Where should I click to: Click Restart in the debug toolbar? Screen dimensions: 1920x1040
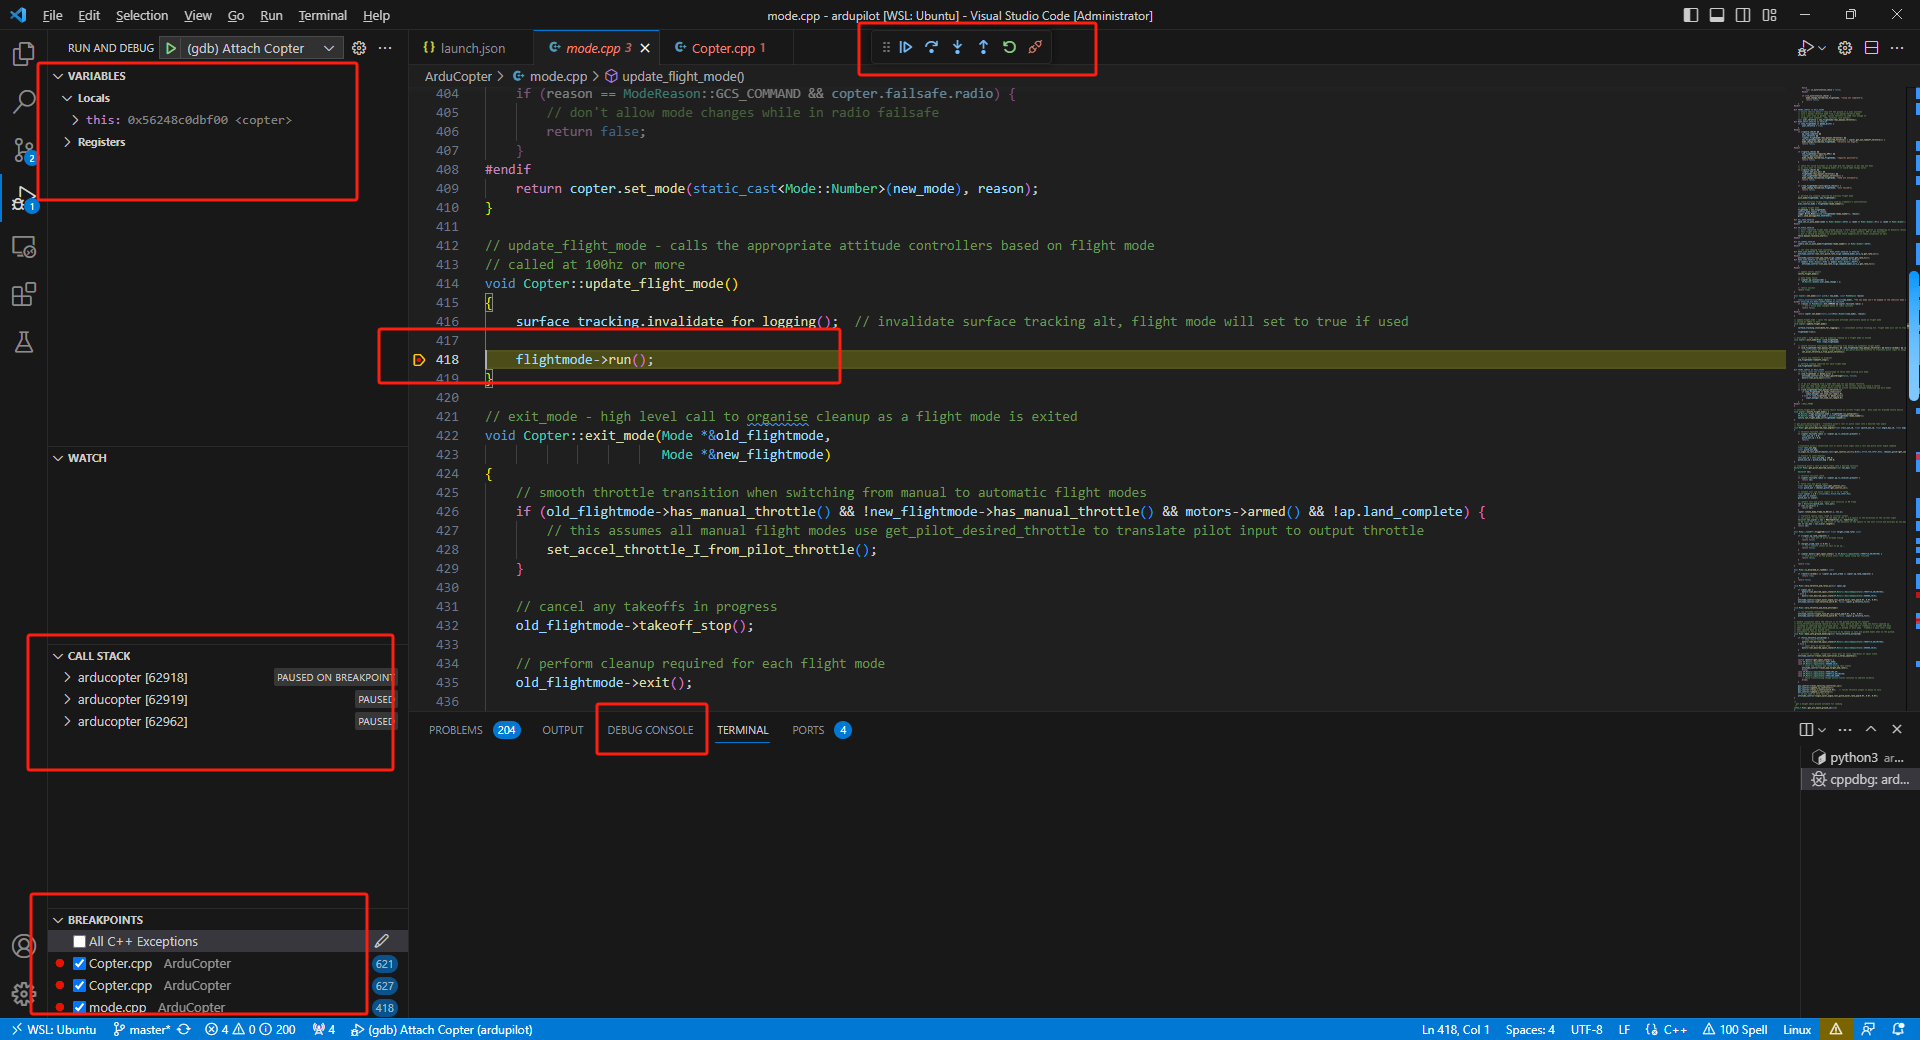pyautogui.click(x=1009, y=47)
